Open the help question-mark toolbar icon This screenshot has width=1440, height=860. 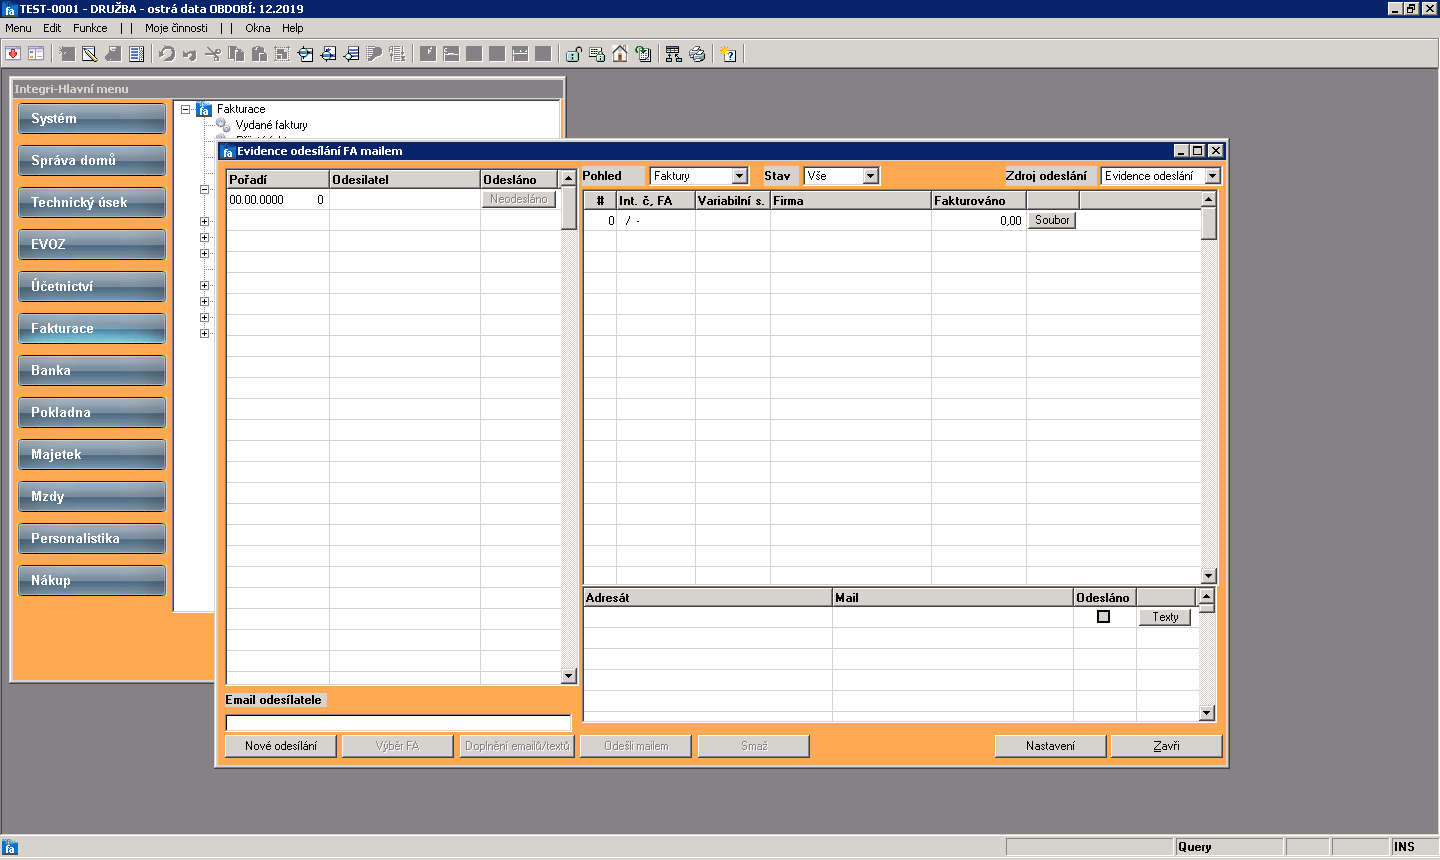coord(729,54)
